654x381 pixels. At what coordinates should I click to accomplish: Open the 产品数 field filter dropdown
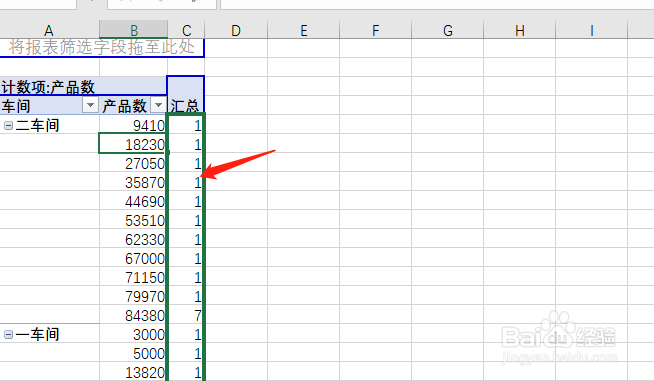click(x=158, y=105)
